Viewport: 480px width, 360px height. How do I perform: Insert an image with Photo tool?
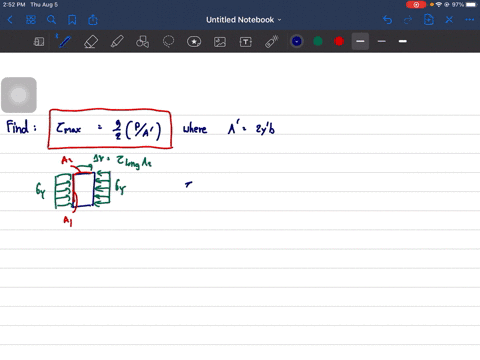[x=220, y=42]
